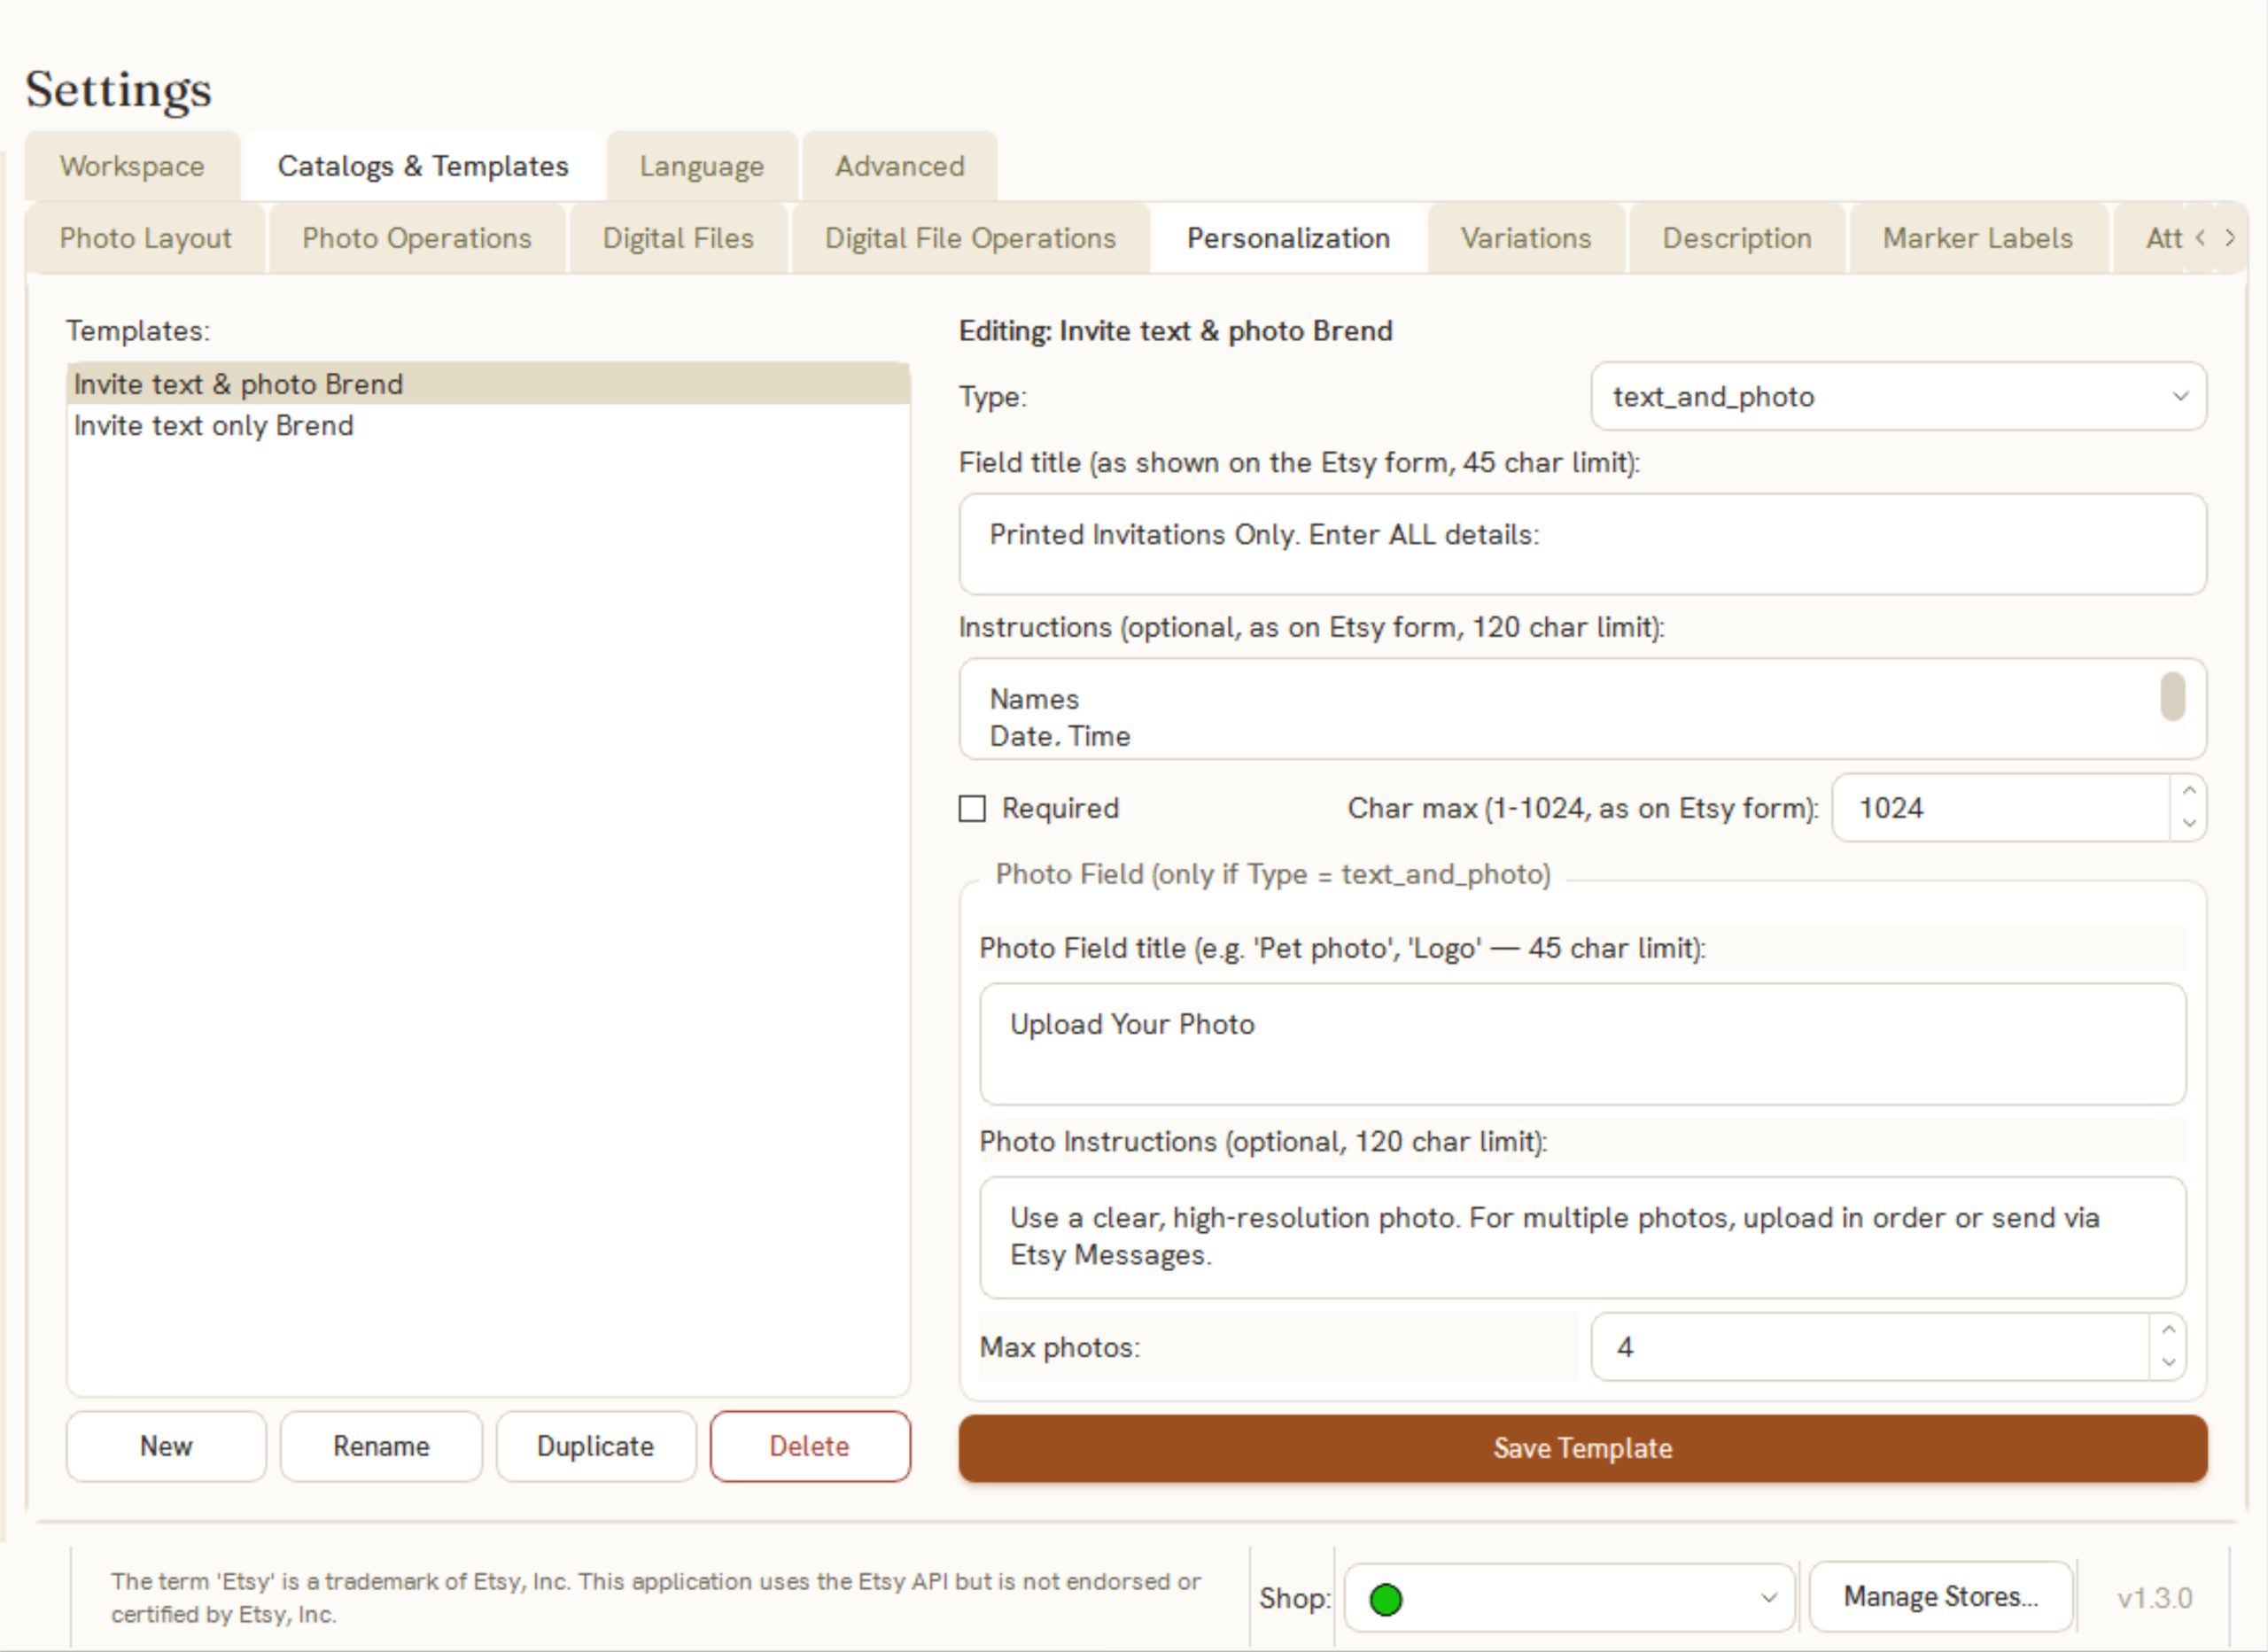Viewport: 2268px width, 1652px height.
Task: Open Manage Stores dialog
Action: coord(1941,1597)
